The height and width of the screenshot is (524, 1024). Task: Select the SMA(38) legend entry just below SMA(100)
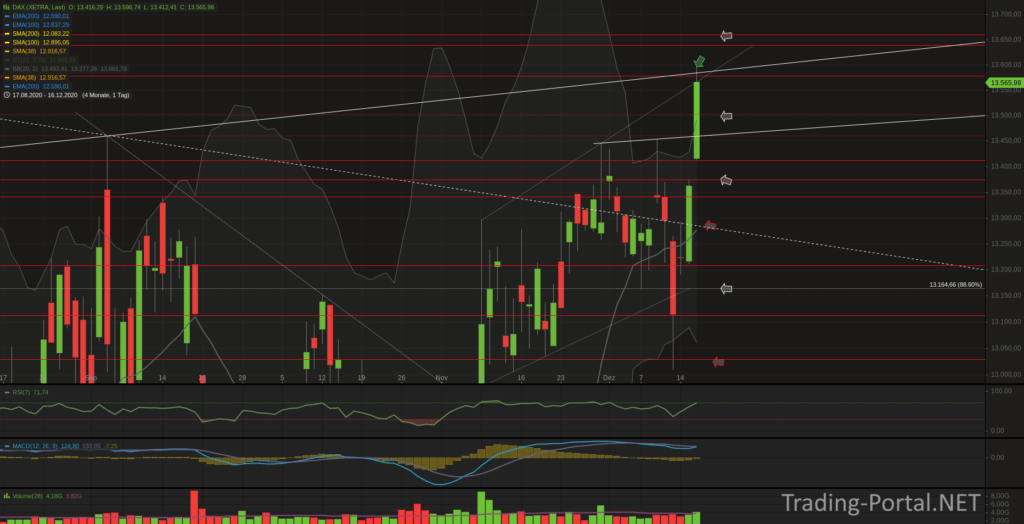39,51
